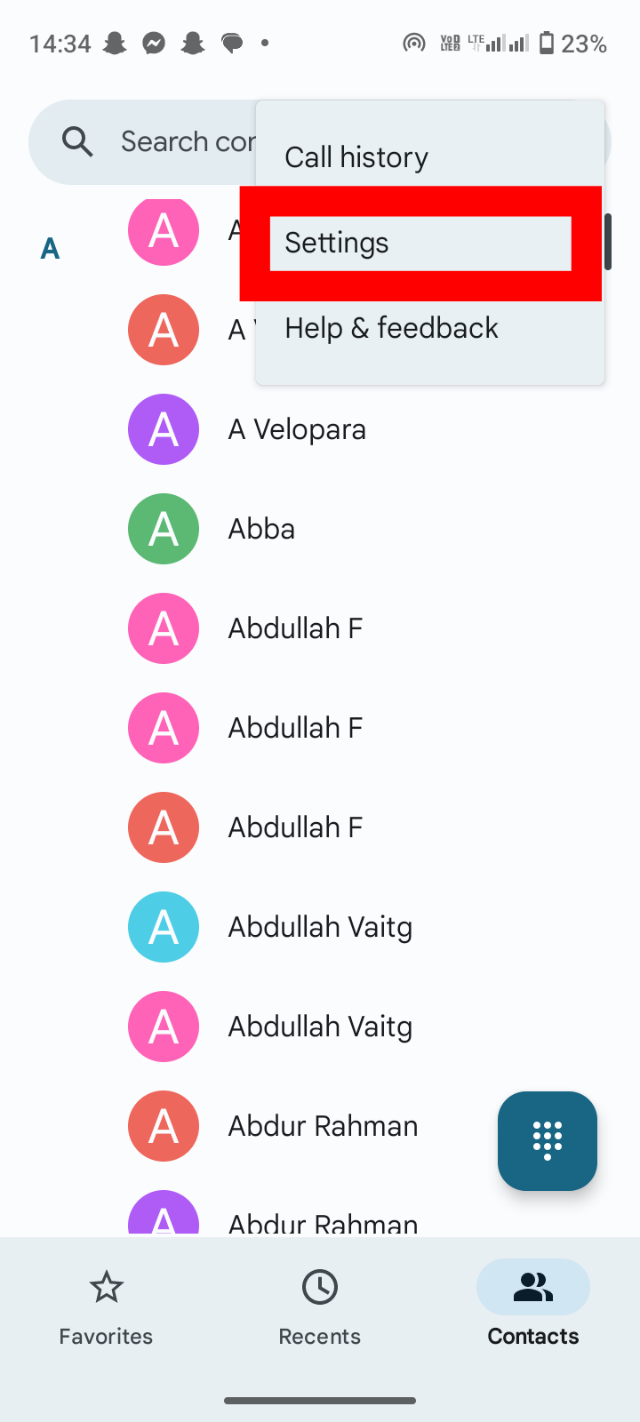Choose Help & feedback menu entry
The width and height of the screenshot is (640, 1422).
[391, 328]
